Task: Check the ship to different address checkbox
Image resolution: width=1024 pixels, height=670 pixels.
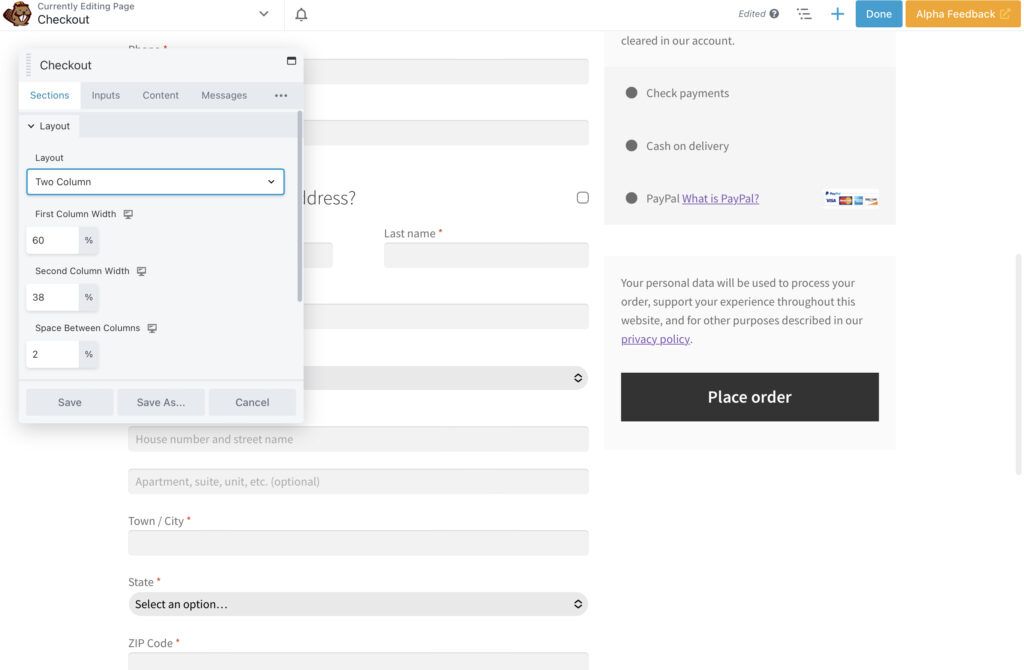Action: (583, 198)
